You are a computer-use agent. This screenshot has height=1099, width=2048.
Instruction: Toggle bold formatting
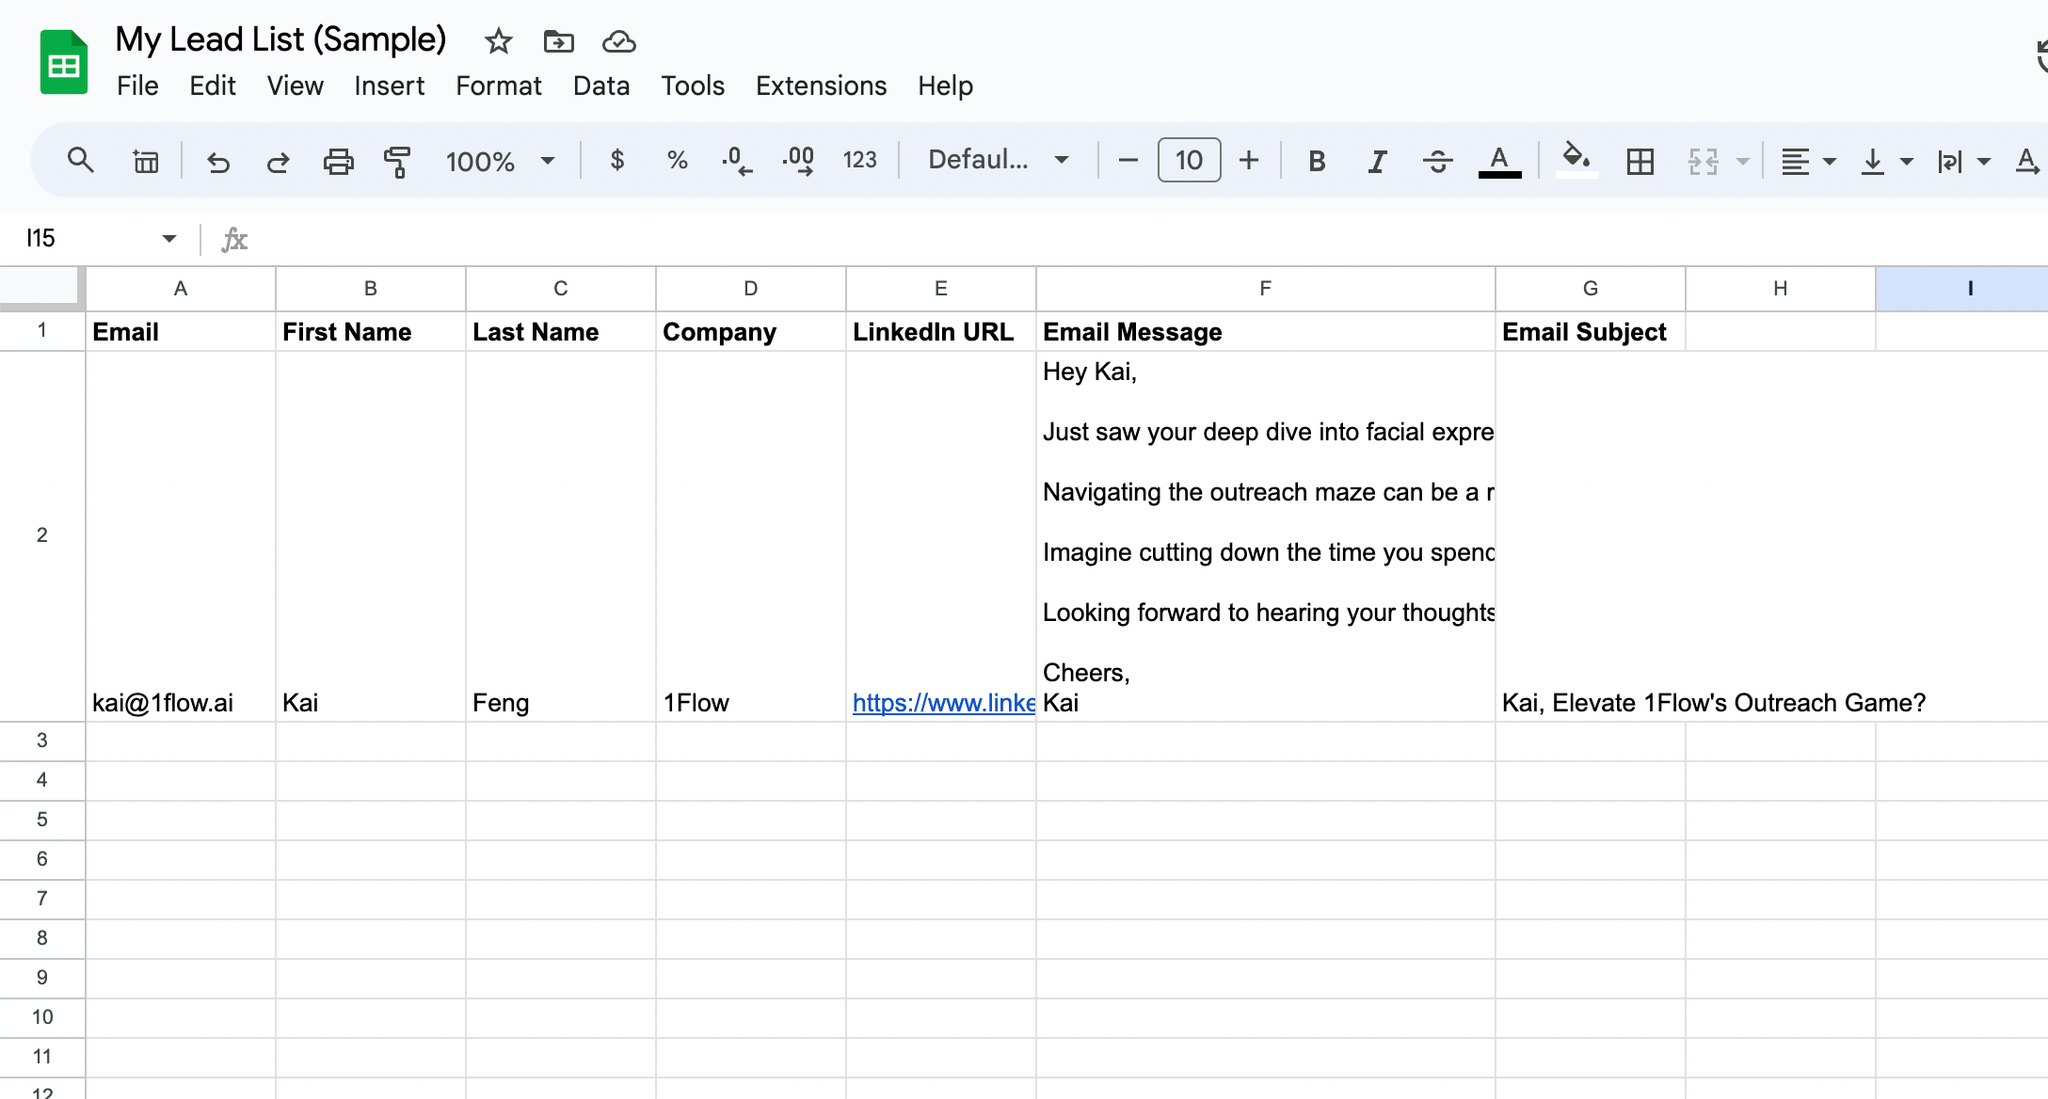(1317, 161)
